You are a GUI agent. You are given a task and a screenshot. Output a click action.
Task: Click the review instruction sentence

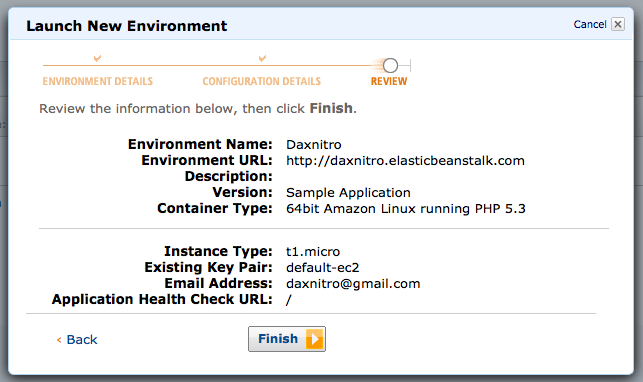[x=198, y=109]
